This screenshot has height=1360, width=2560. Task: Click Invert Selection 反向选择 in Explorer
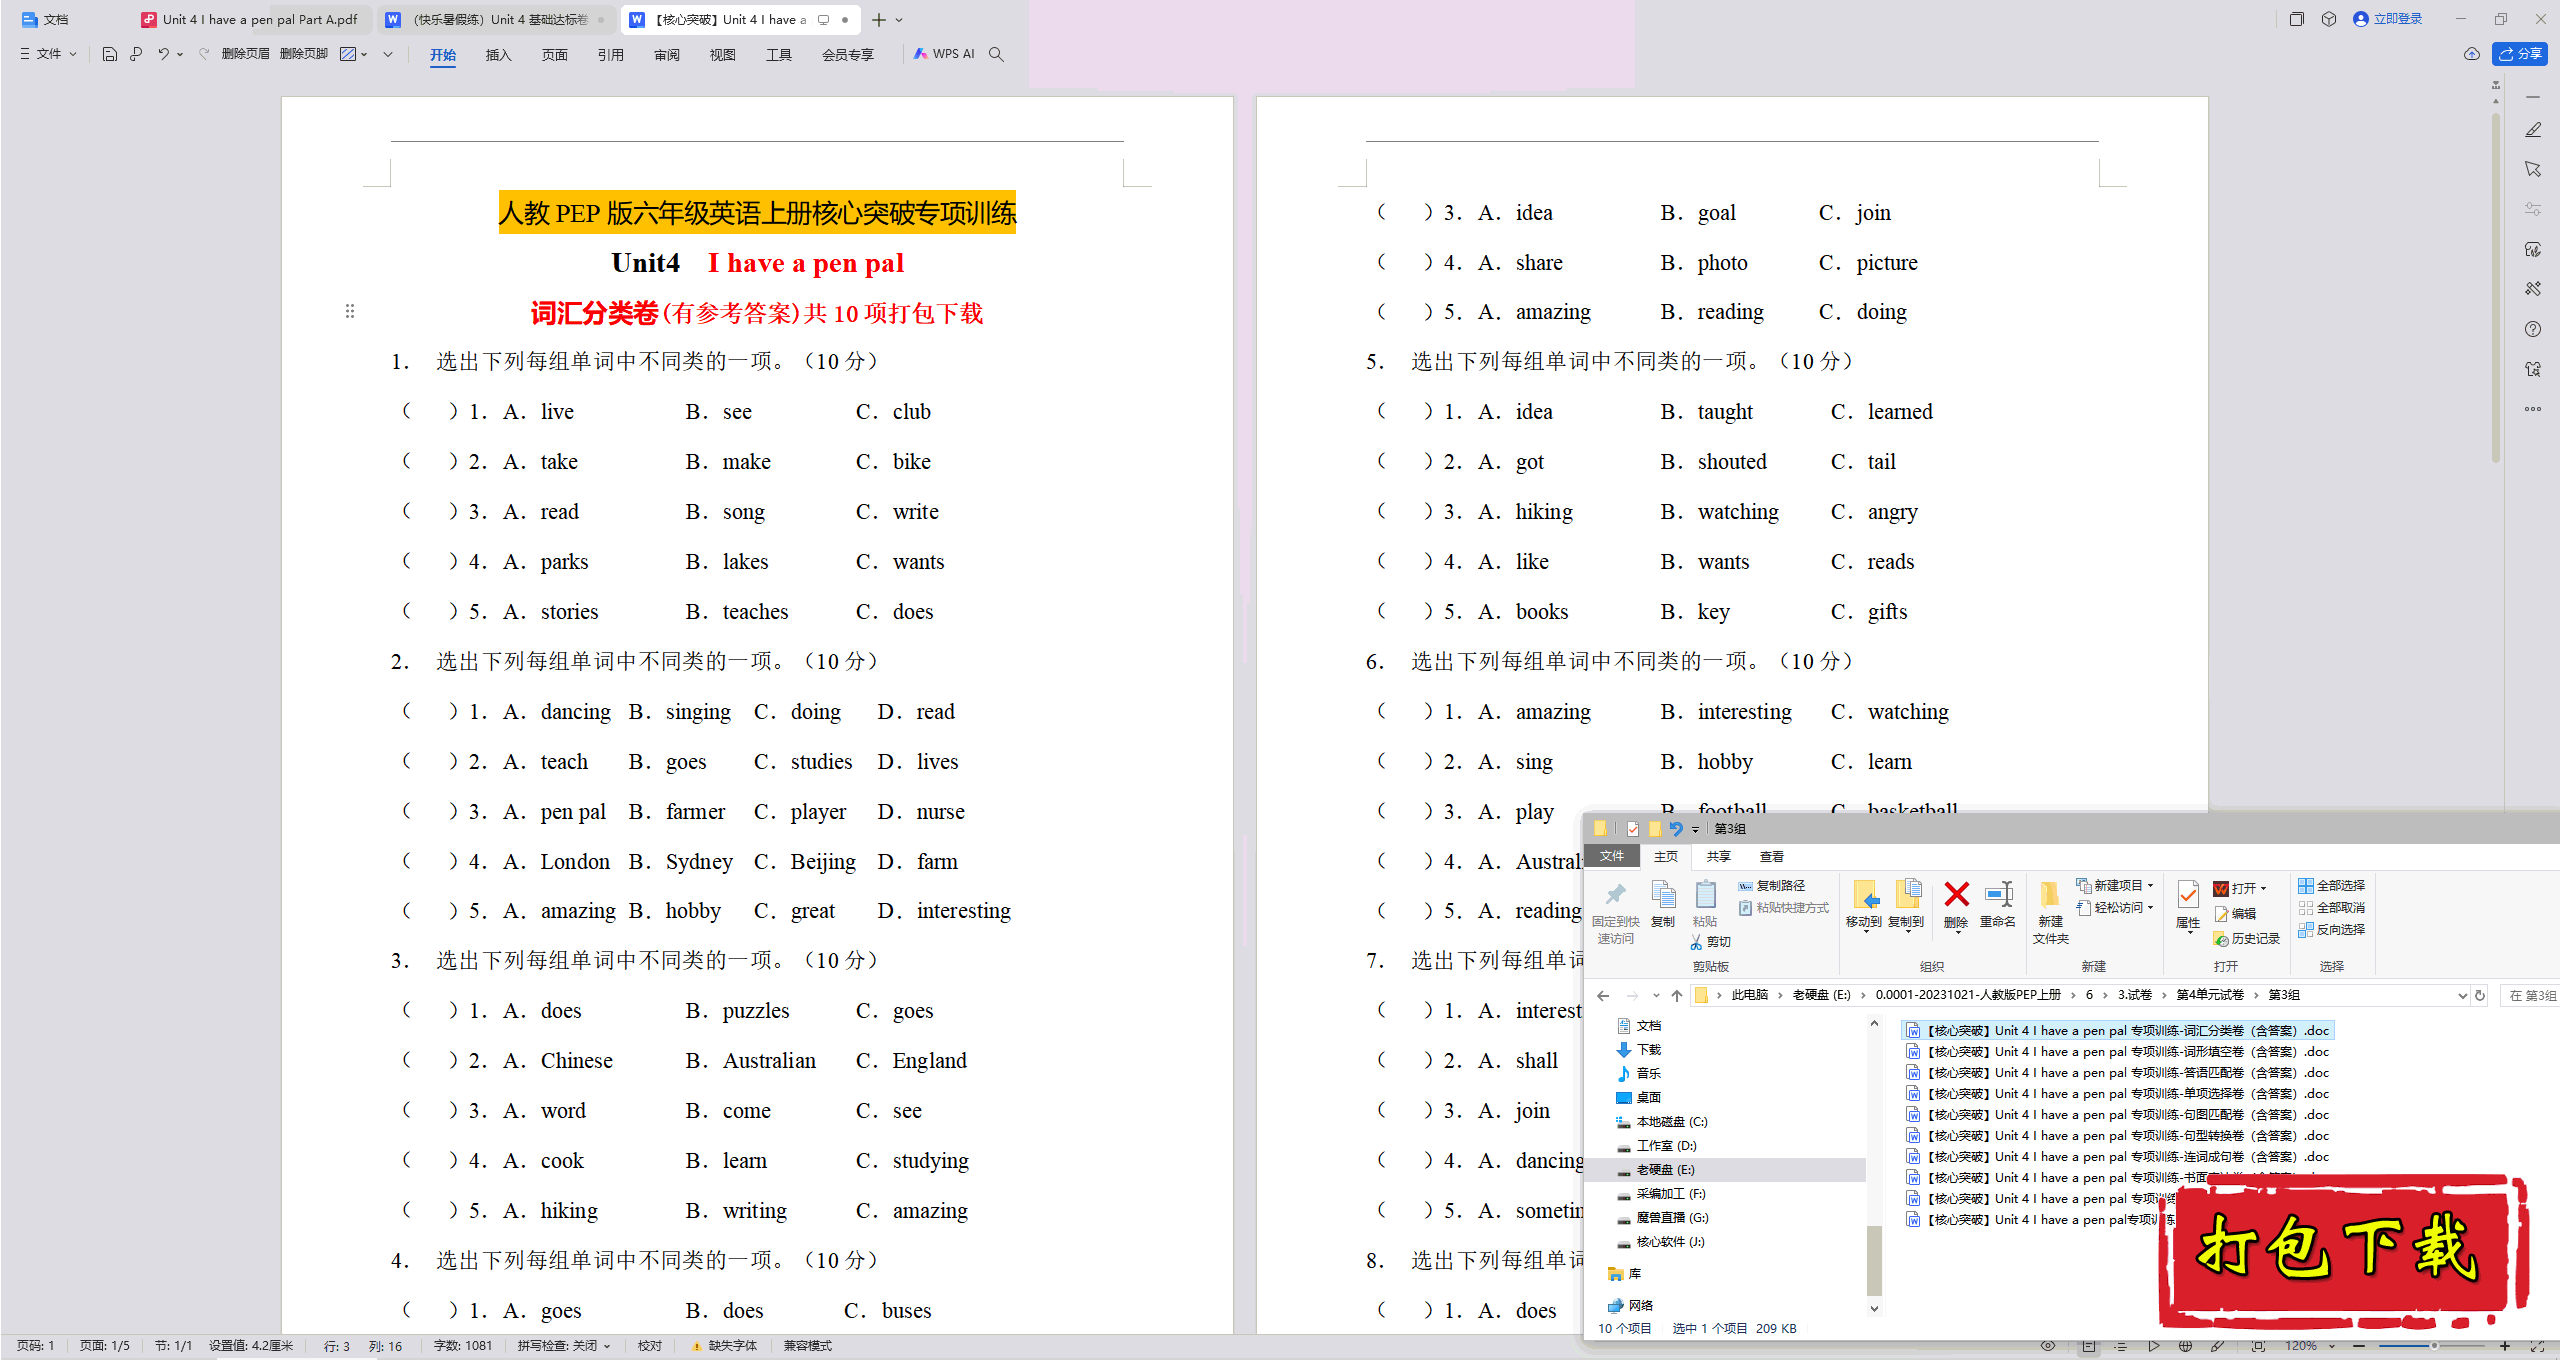(x=2331, y=930)
